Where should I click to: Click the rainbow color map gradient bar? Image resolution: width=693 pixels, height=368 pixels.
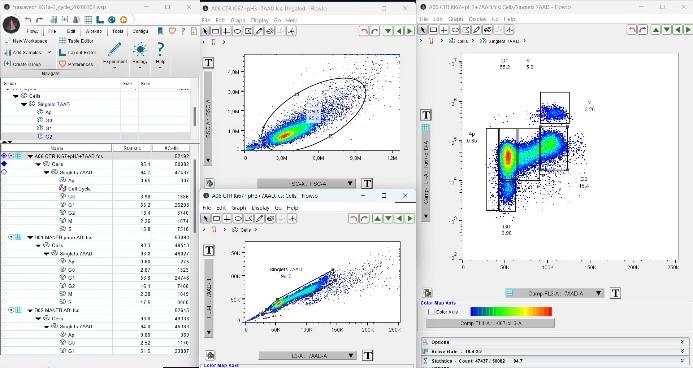pos(511,311)
